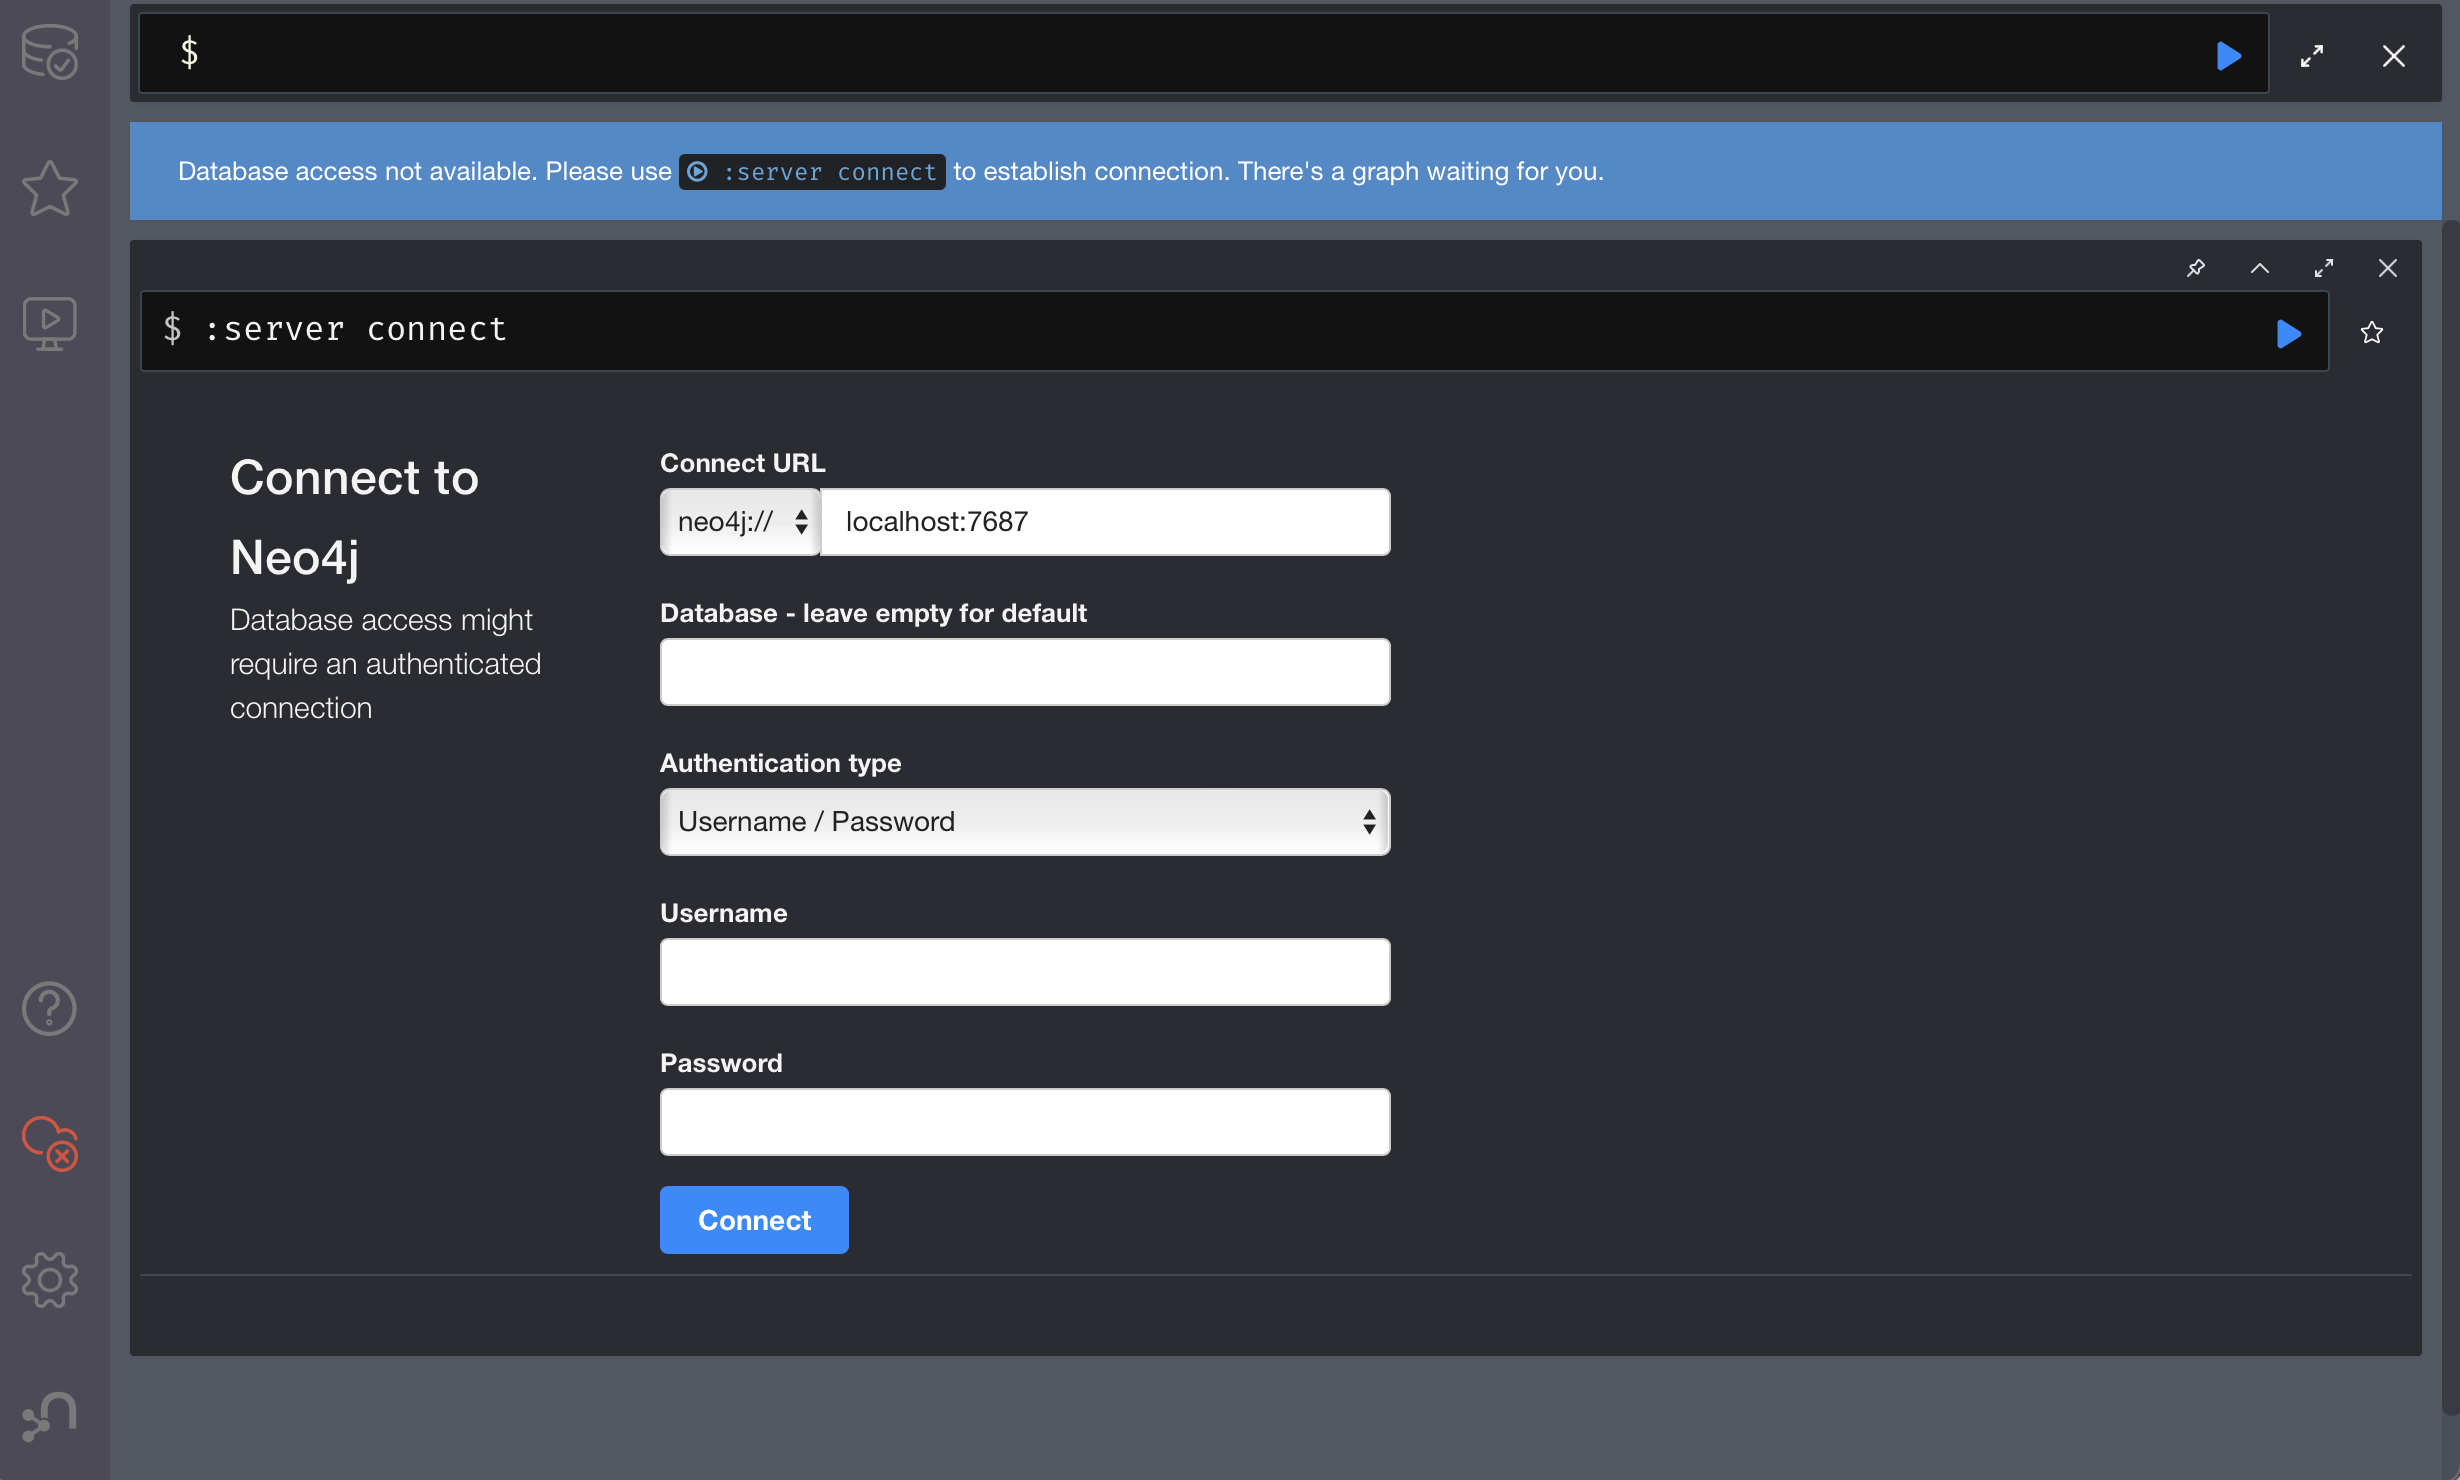Focus the Username input field
The height and width of the screenshot is (1480, 2460).
click(x=1025, y=972)
